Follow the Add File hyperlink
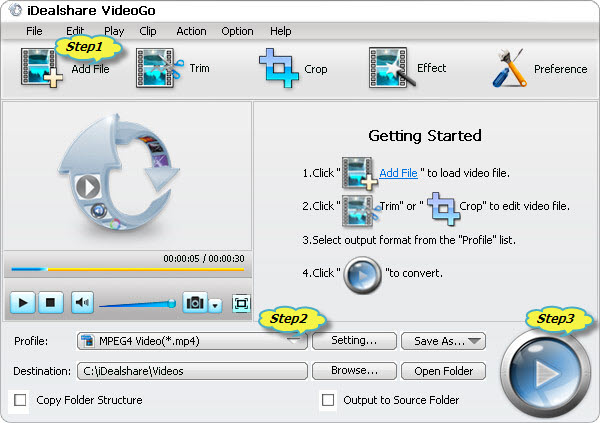The width and height of the screenshot is (600, 423). tap(398, 173)
